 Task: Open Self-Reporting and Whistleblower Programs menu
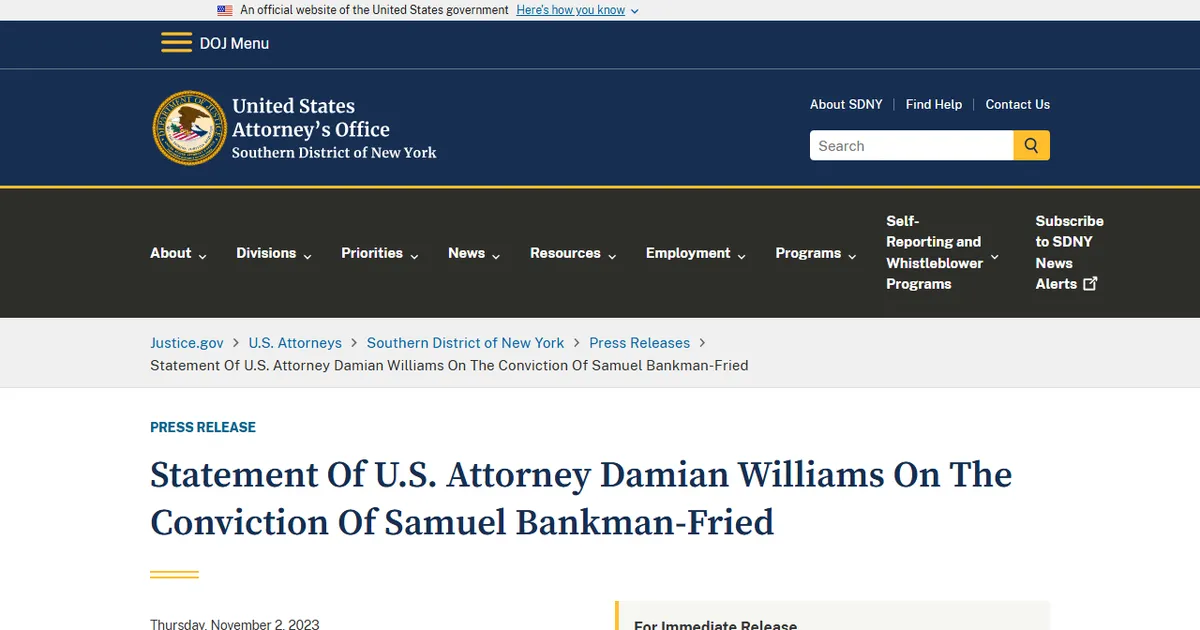pyautogui.click(x=934, y=252)
